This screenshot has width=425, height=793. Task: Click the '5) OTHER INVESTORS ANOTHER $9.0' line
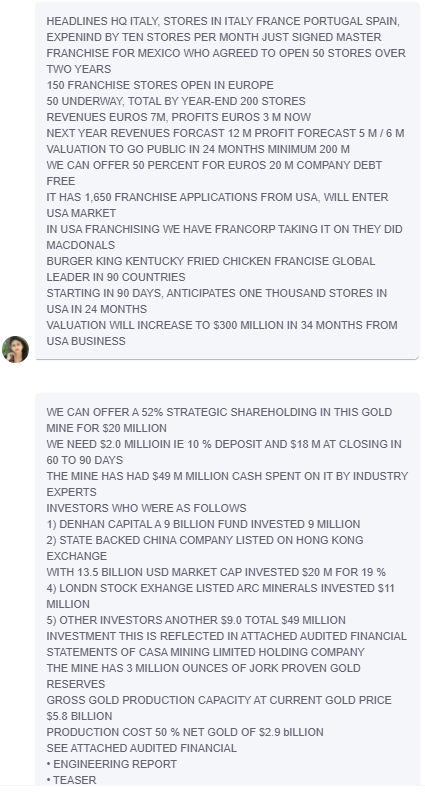tap(196, 621)
